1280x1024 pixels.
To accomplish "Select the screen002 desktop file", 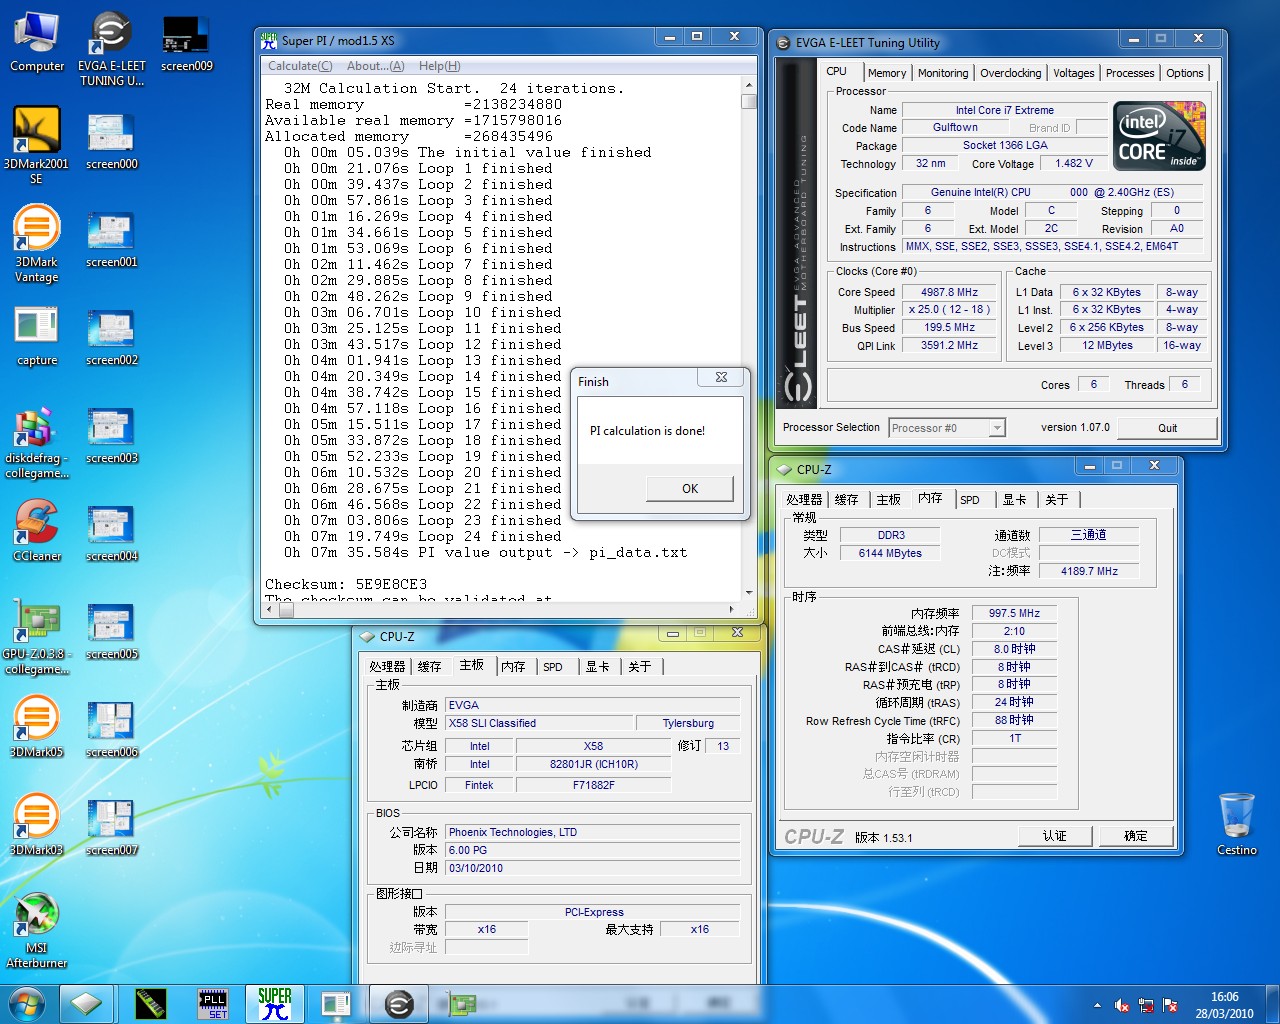I will 111,337.
